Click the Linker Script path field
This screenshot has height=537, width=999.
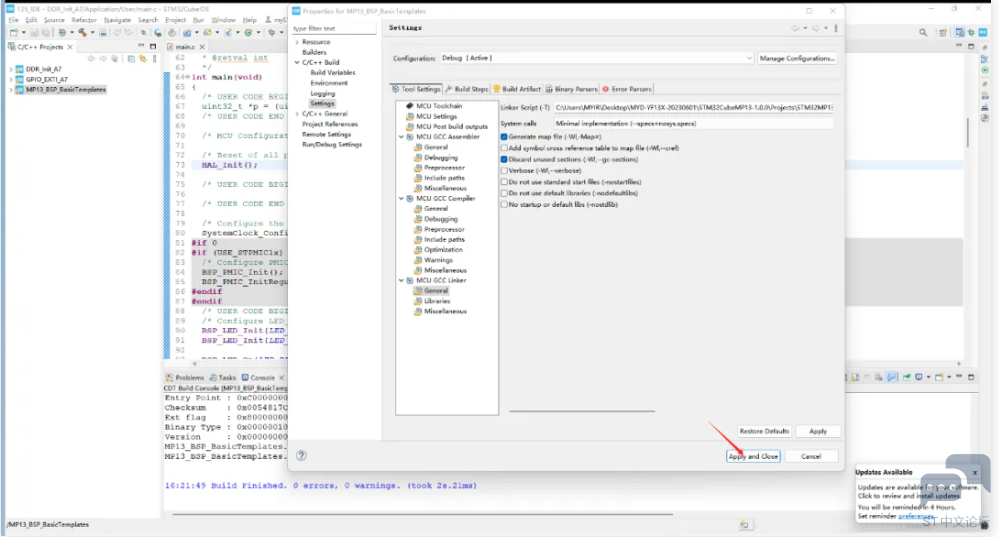(x=693, y=108)
